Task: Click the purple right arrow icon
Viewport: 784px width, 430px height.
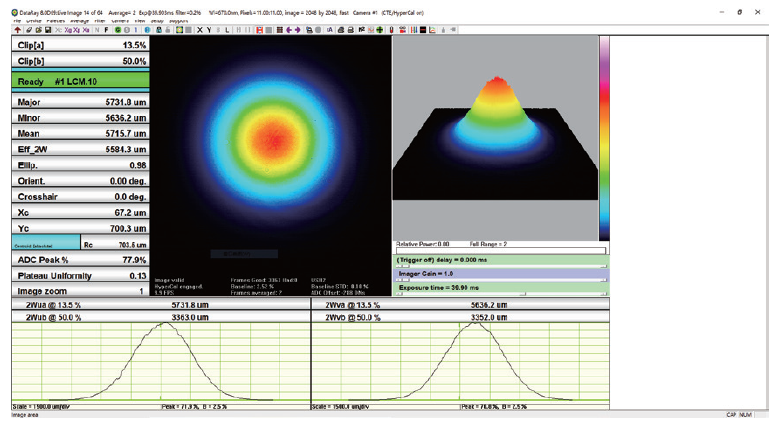Action: click(x=298, y=30)
